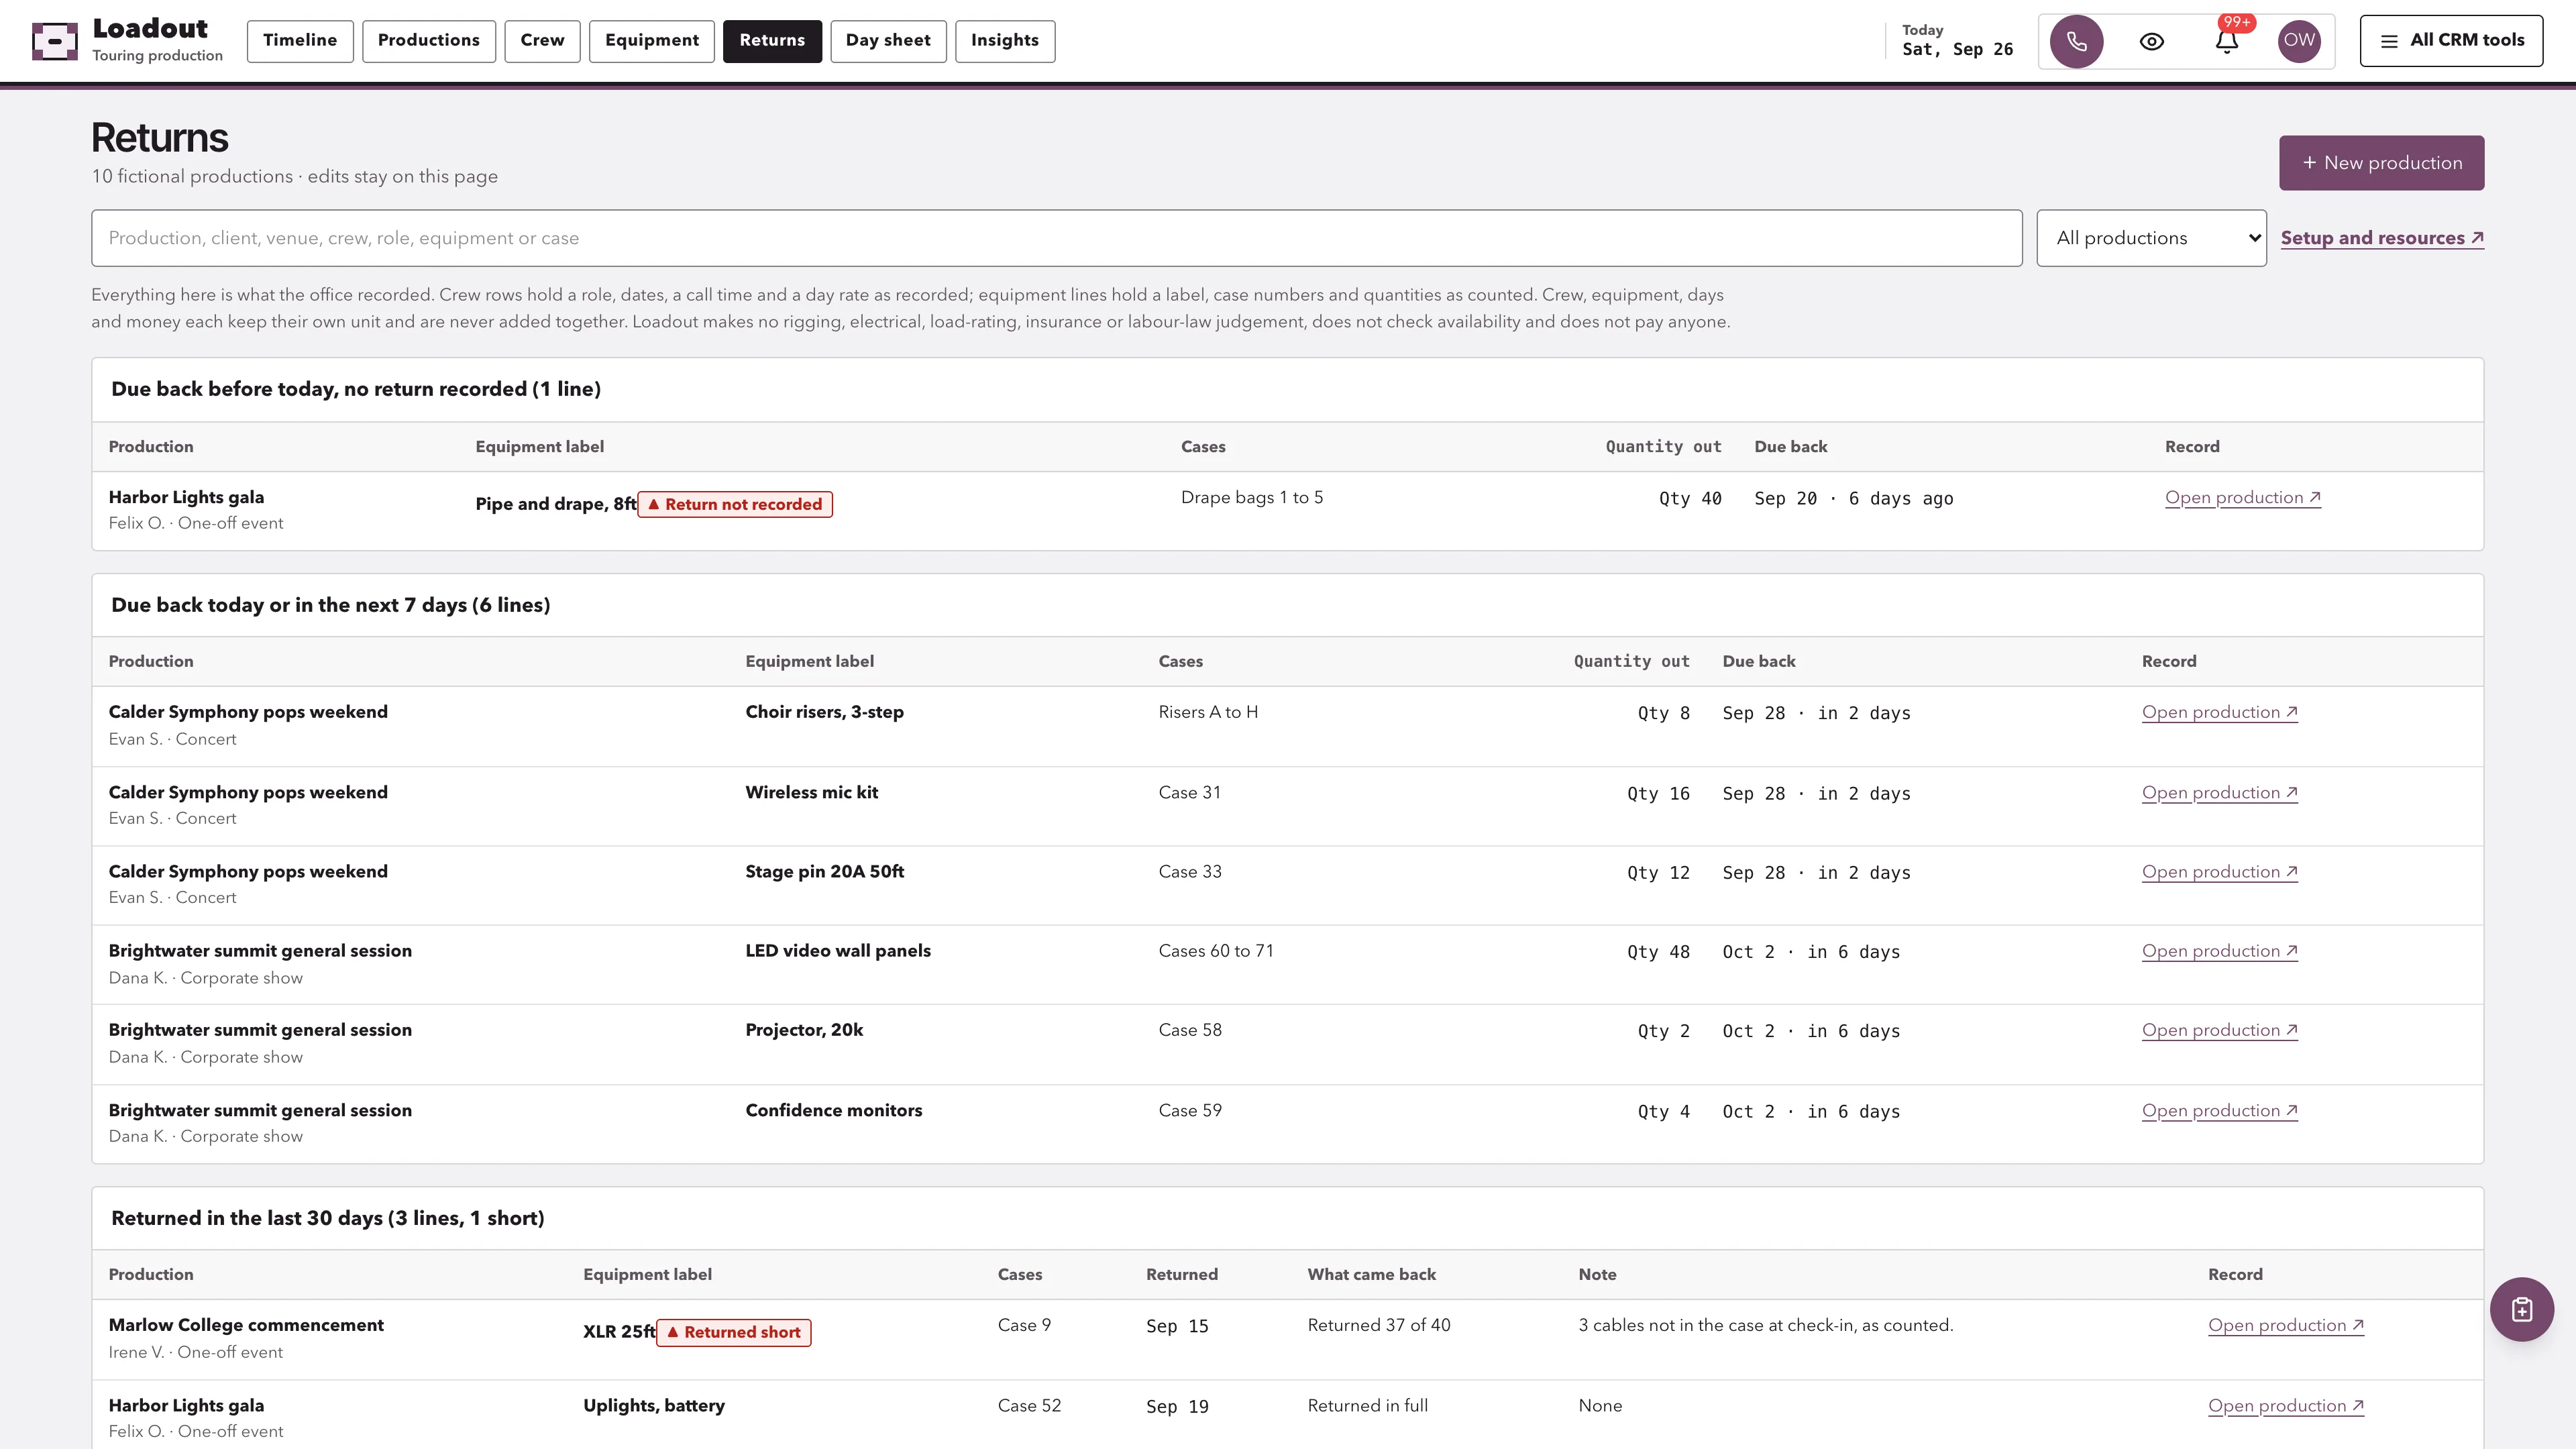Open production for Projector, 20k row

[2219, 1030]
